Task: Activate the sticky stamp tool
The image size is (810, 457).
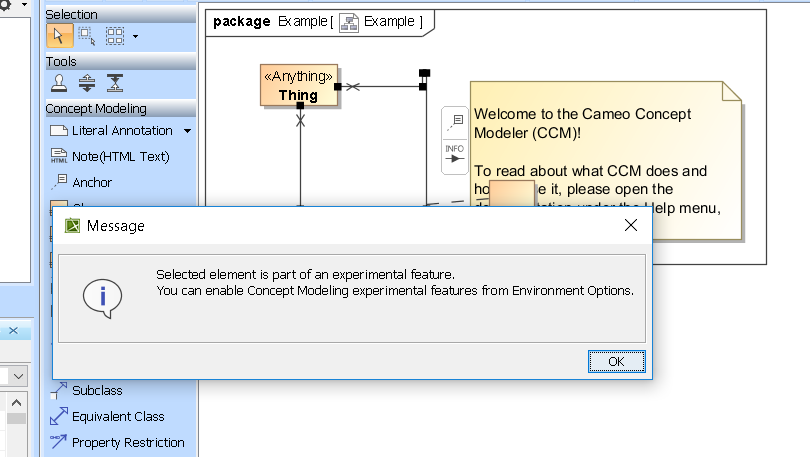Action: click(x=59, y=83)
